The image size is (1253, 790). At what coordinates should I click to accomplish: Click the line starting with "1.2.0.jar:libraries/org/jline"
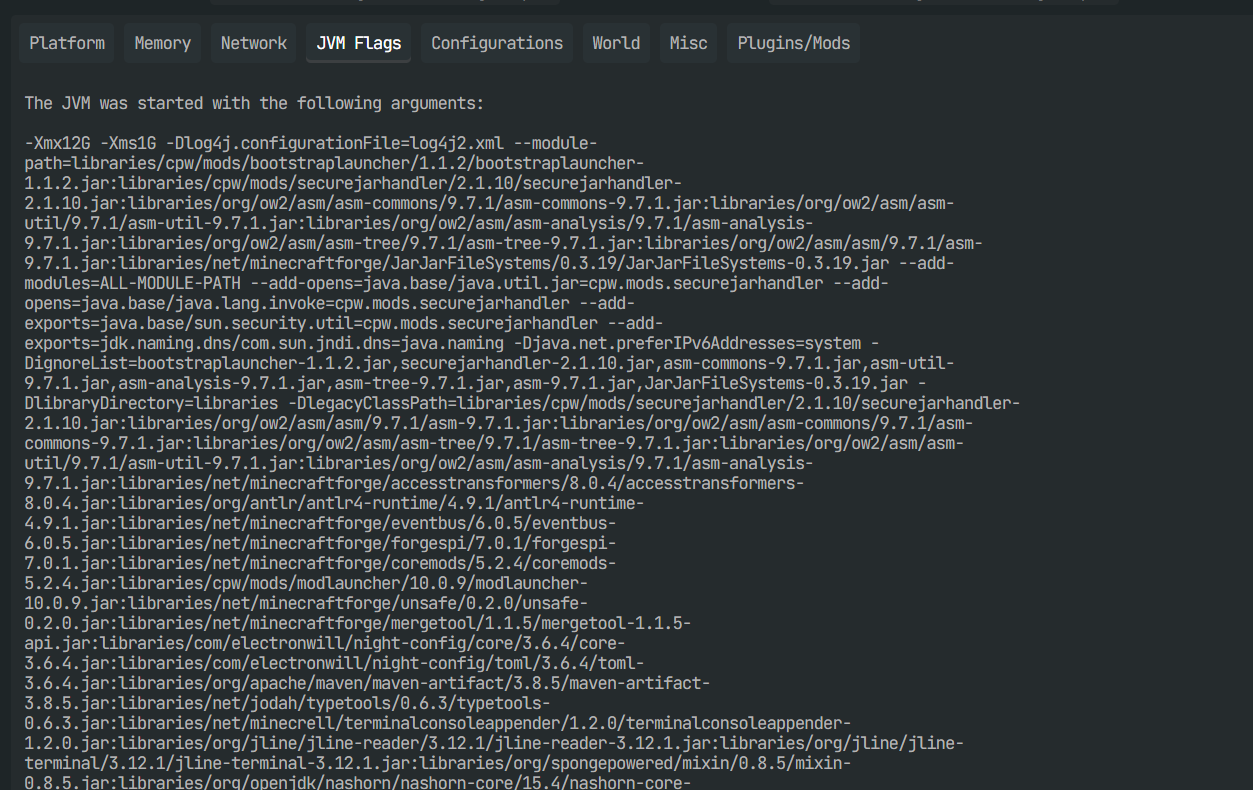coord(495,743)
